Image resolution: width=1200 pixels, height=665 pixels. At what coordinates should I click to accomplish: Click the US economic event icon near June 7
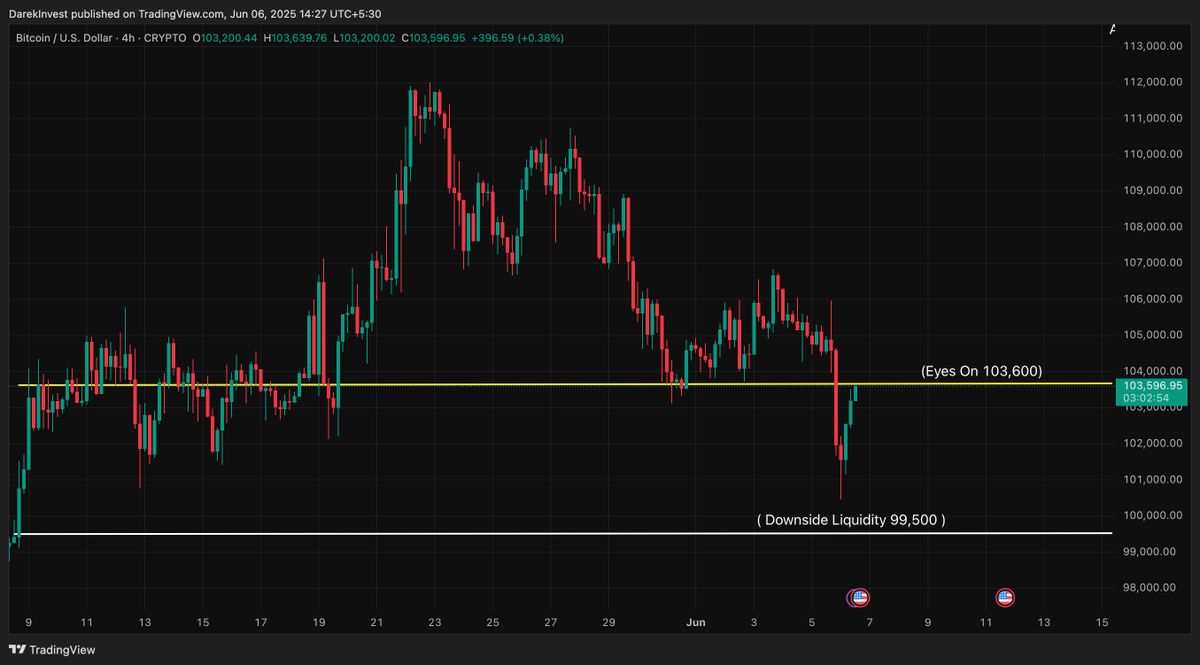[x=860, y=598]
